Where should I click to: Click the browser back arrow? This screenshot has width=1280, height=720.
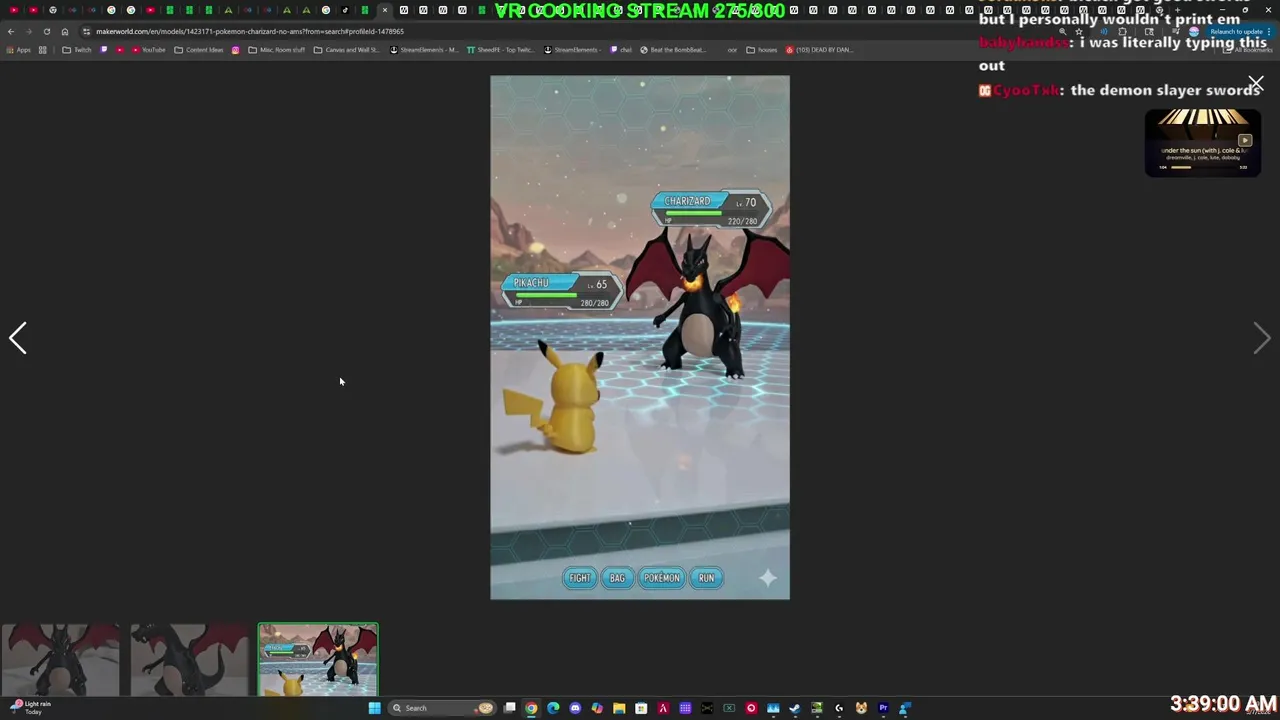11,31
